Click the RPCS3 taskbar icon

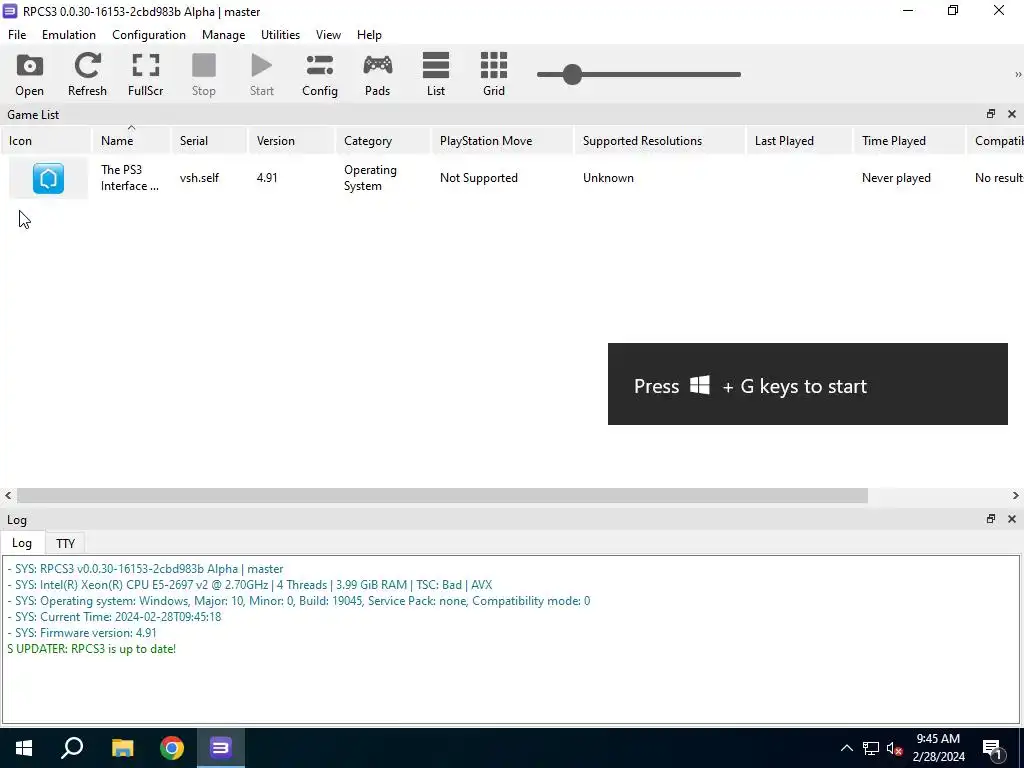(221, 748)
